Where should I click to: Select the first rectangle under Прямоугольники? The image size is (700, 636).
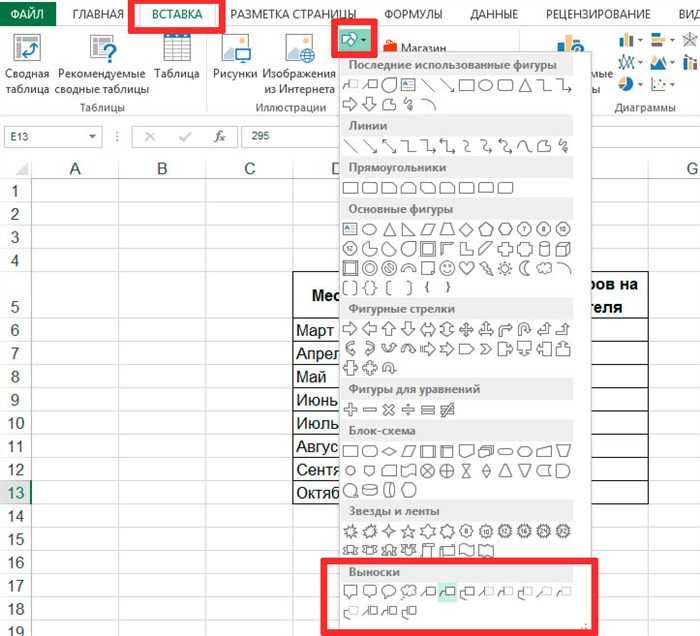pyautogui.click(x=350, y=188)
